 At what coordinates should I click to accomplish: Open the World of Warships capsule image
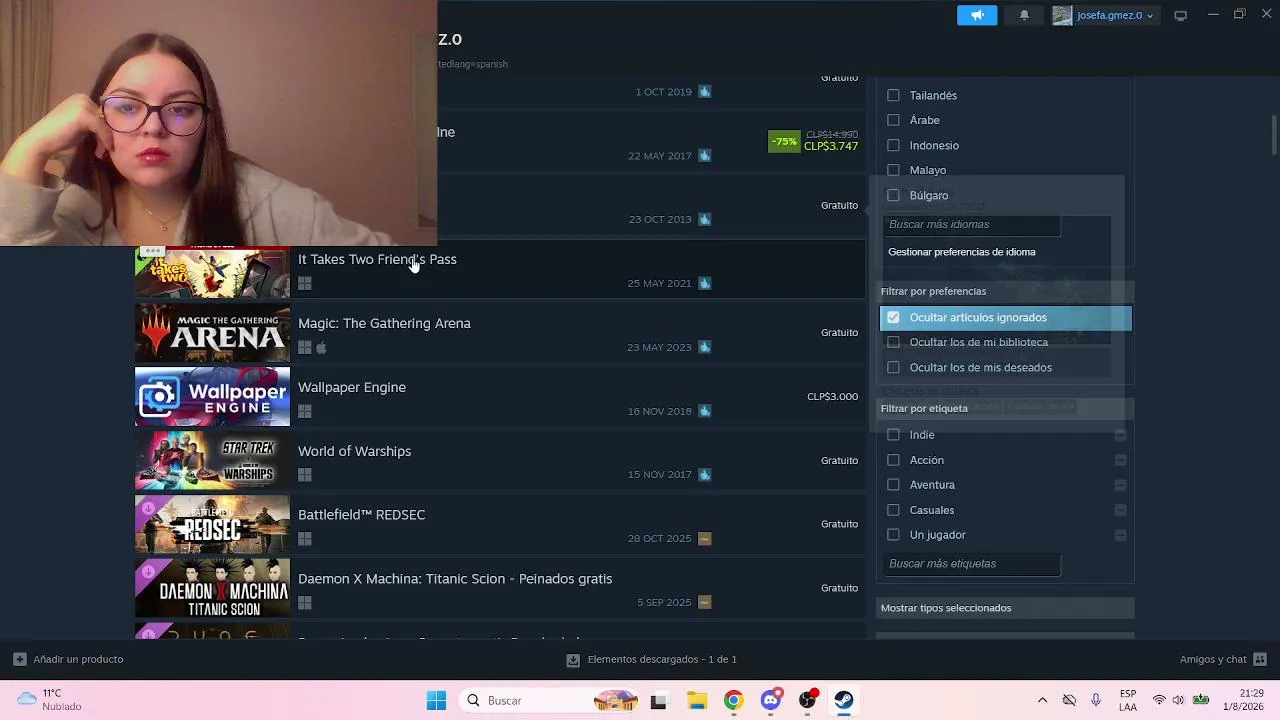pyautogui.click(x=212, y=461)
